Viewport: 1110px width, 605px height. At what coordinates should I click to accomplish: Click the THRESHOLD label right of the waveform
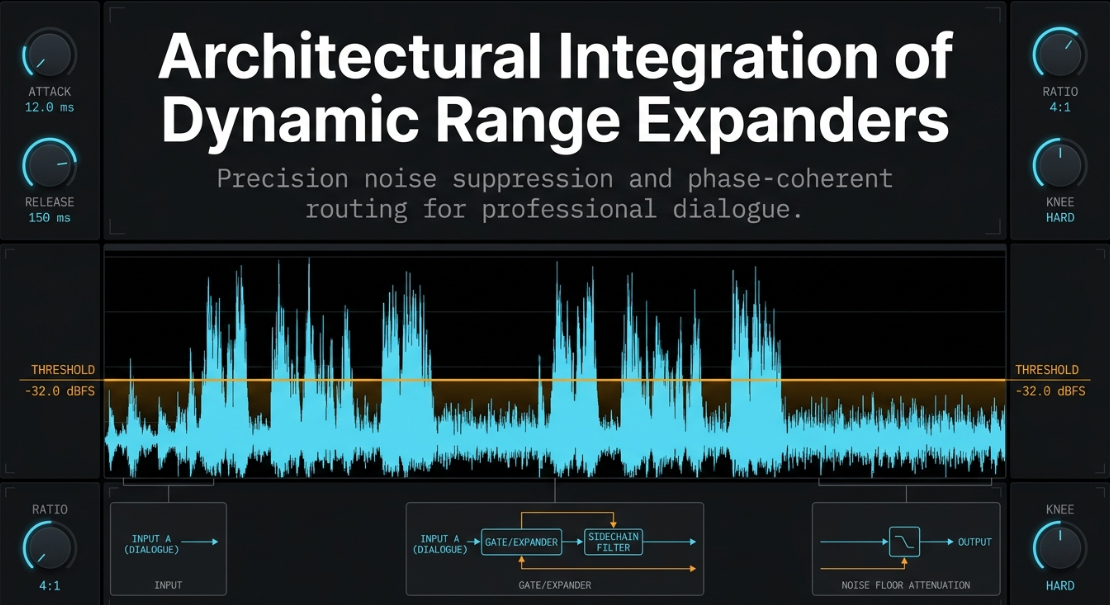point(1047,370)
